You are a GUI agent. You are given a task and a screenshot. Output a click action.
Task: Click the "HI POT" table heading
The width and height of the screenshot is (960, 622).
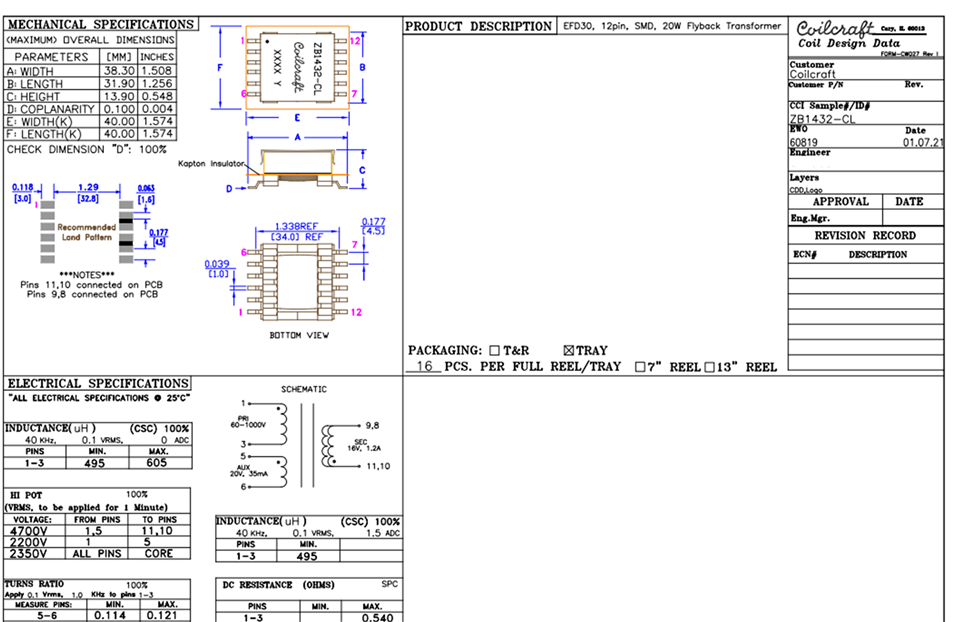coord(26,495)
